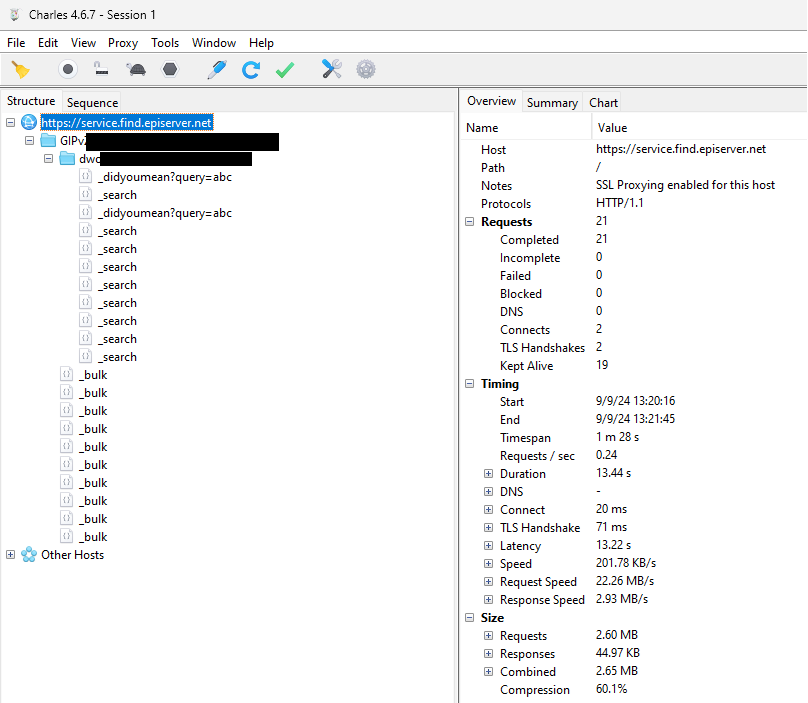The image size is (808, 703).
Task: Toggle throttling with the turtle icon
Action: (x=136, y=69)
